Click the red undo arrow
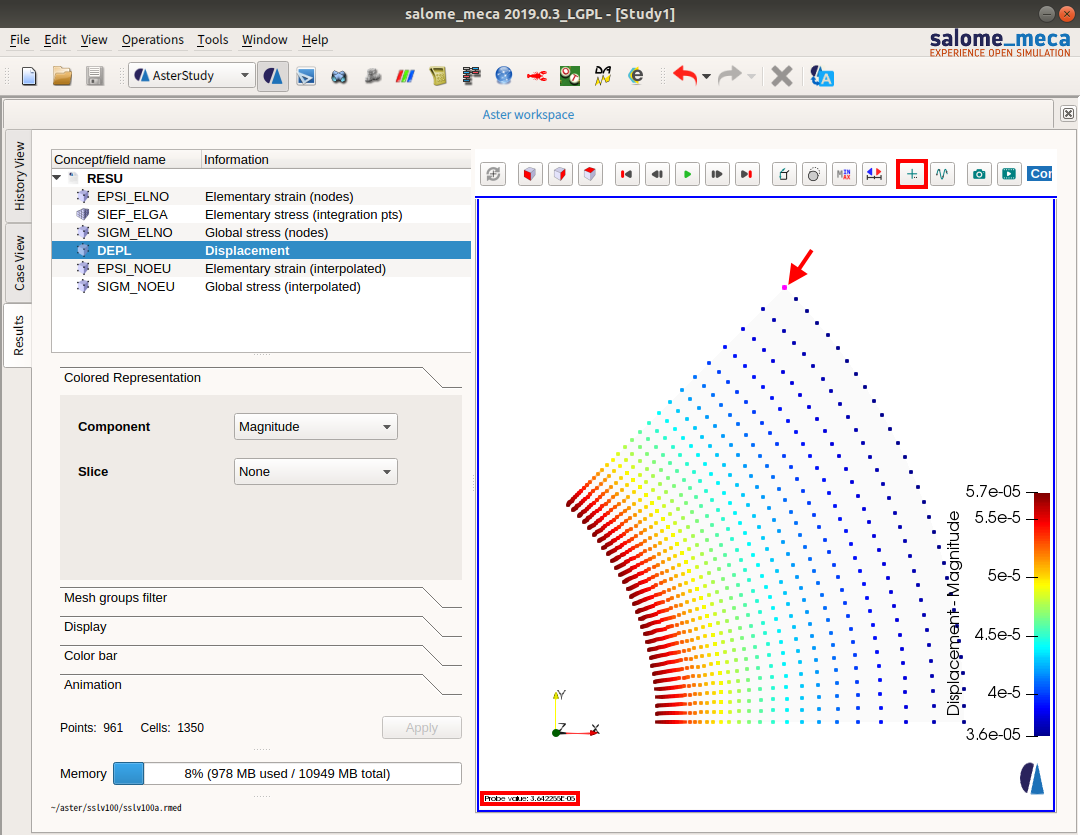 click(685, 76)
